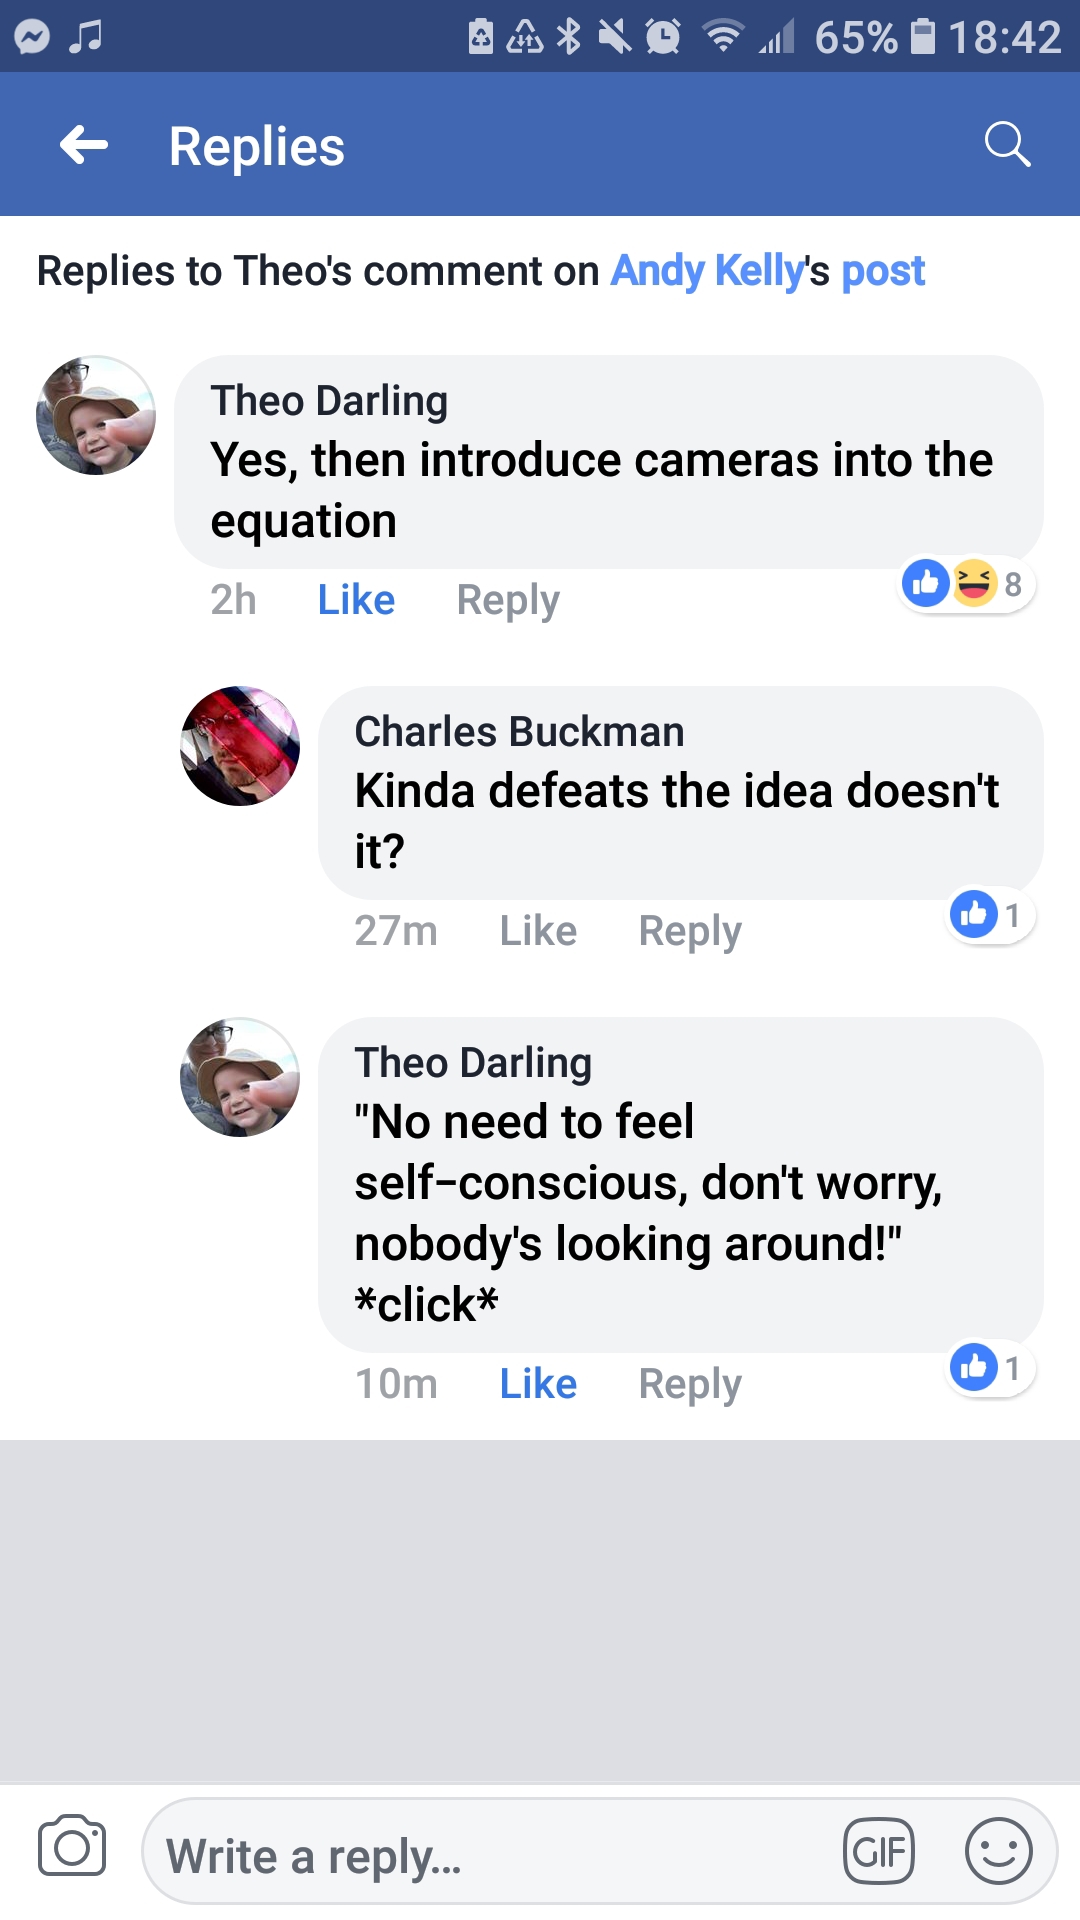Focus the "Write a reply..." field

[x=490, y=1856]
